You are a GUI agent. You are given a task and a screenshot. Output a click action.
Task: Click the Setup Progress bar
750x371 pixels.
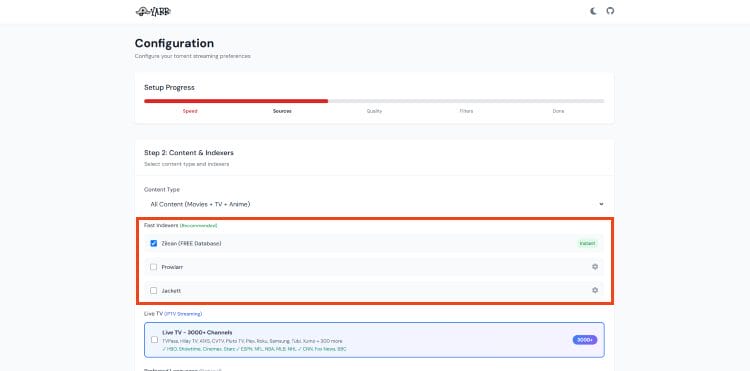pyautogui.click(x=374, y=101)
